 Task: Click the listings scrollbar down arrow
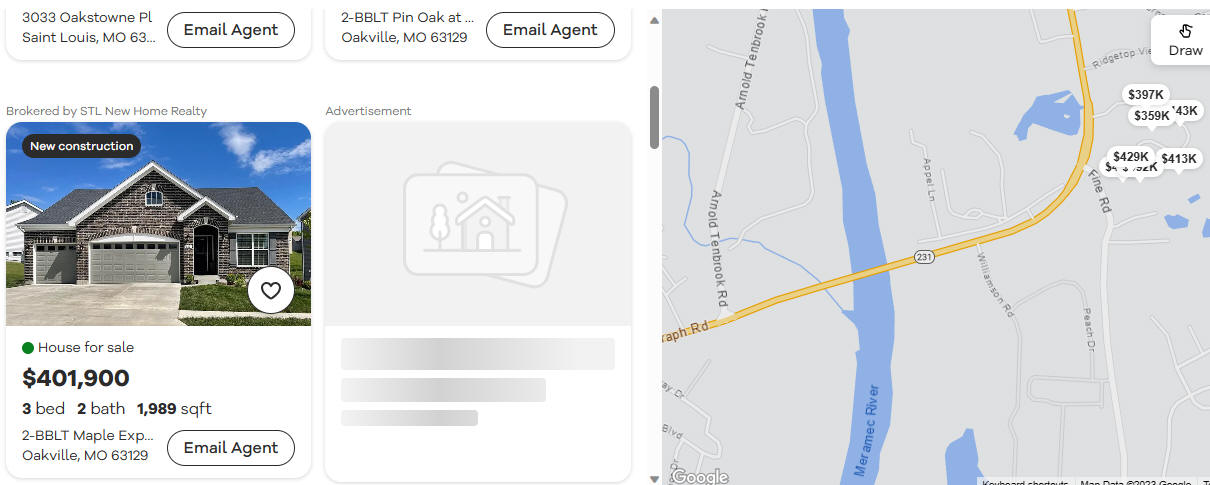(655, 479)
